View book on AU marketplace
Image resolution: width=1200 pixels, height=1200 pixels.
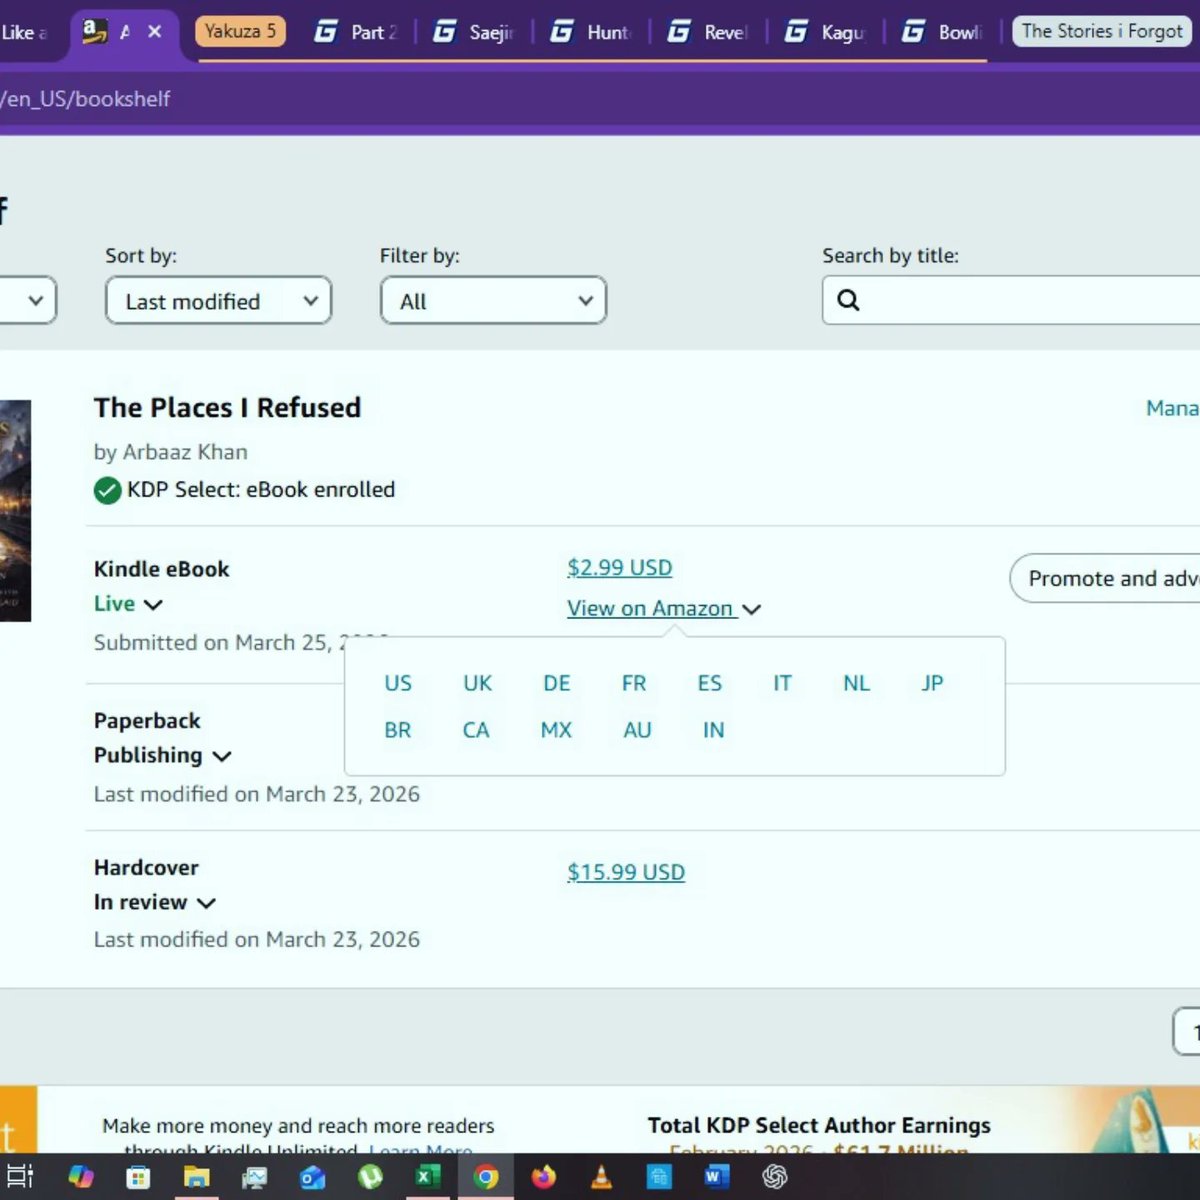point(637,731)
